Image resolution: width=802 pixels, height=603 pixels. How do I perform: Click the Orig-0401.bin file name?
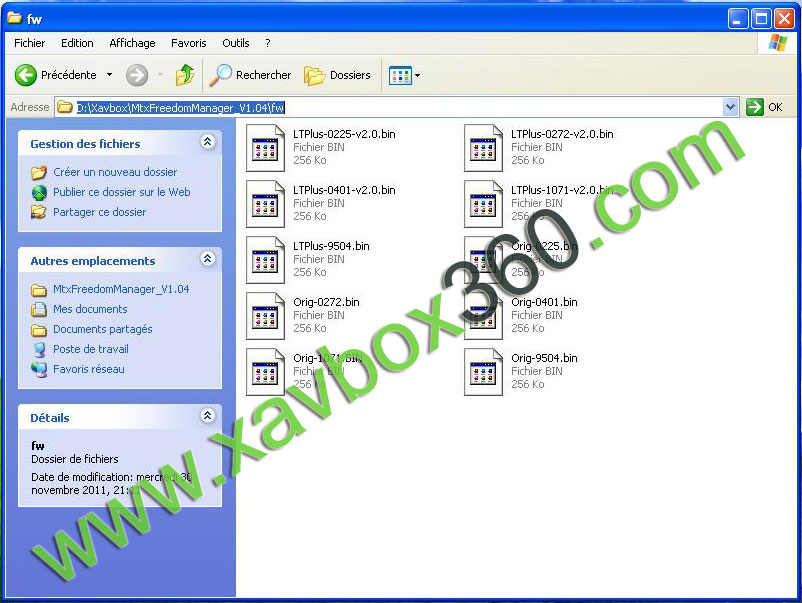point(544,302)
